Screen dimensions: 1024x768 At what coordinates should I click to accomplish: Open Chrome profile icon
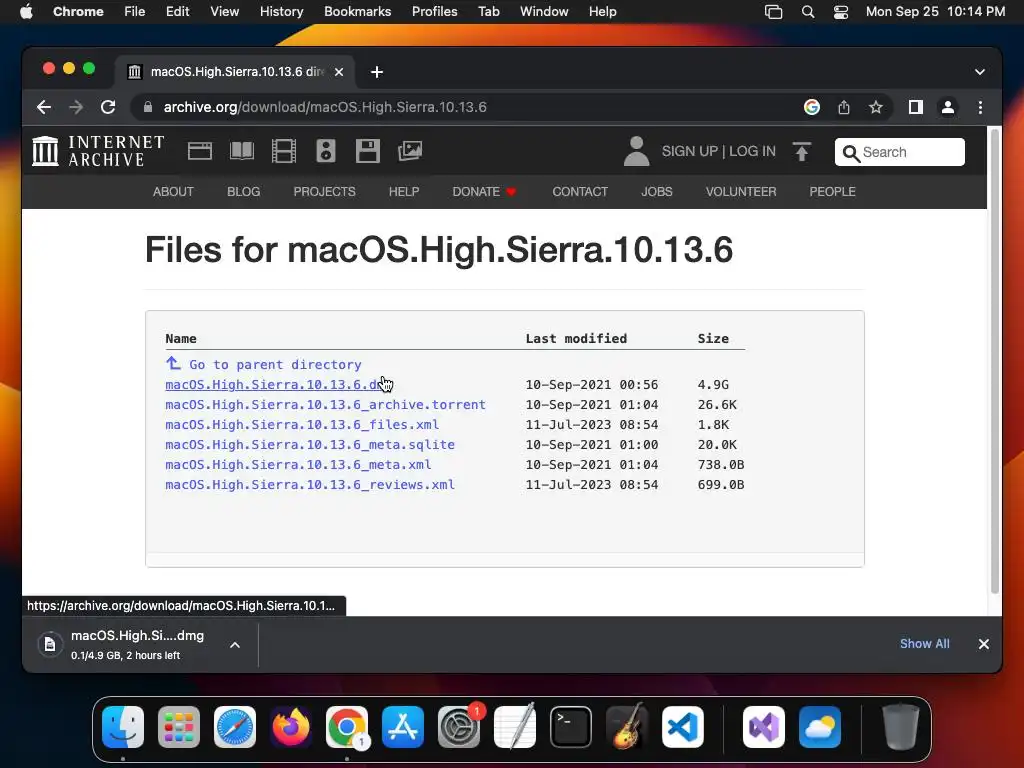(948, 107)
